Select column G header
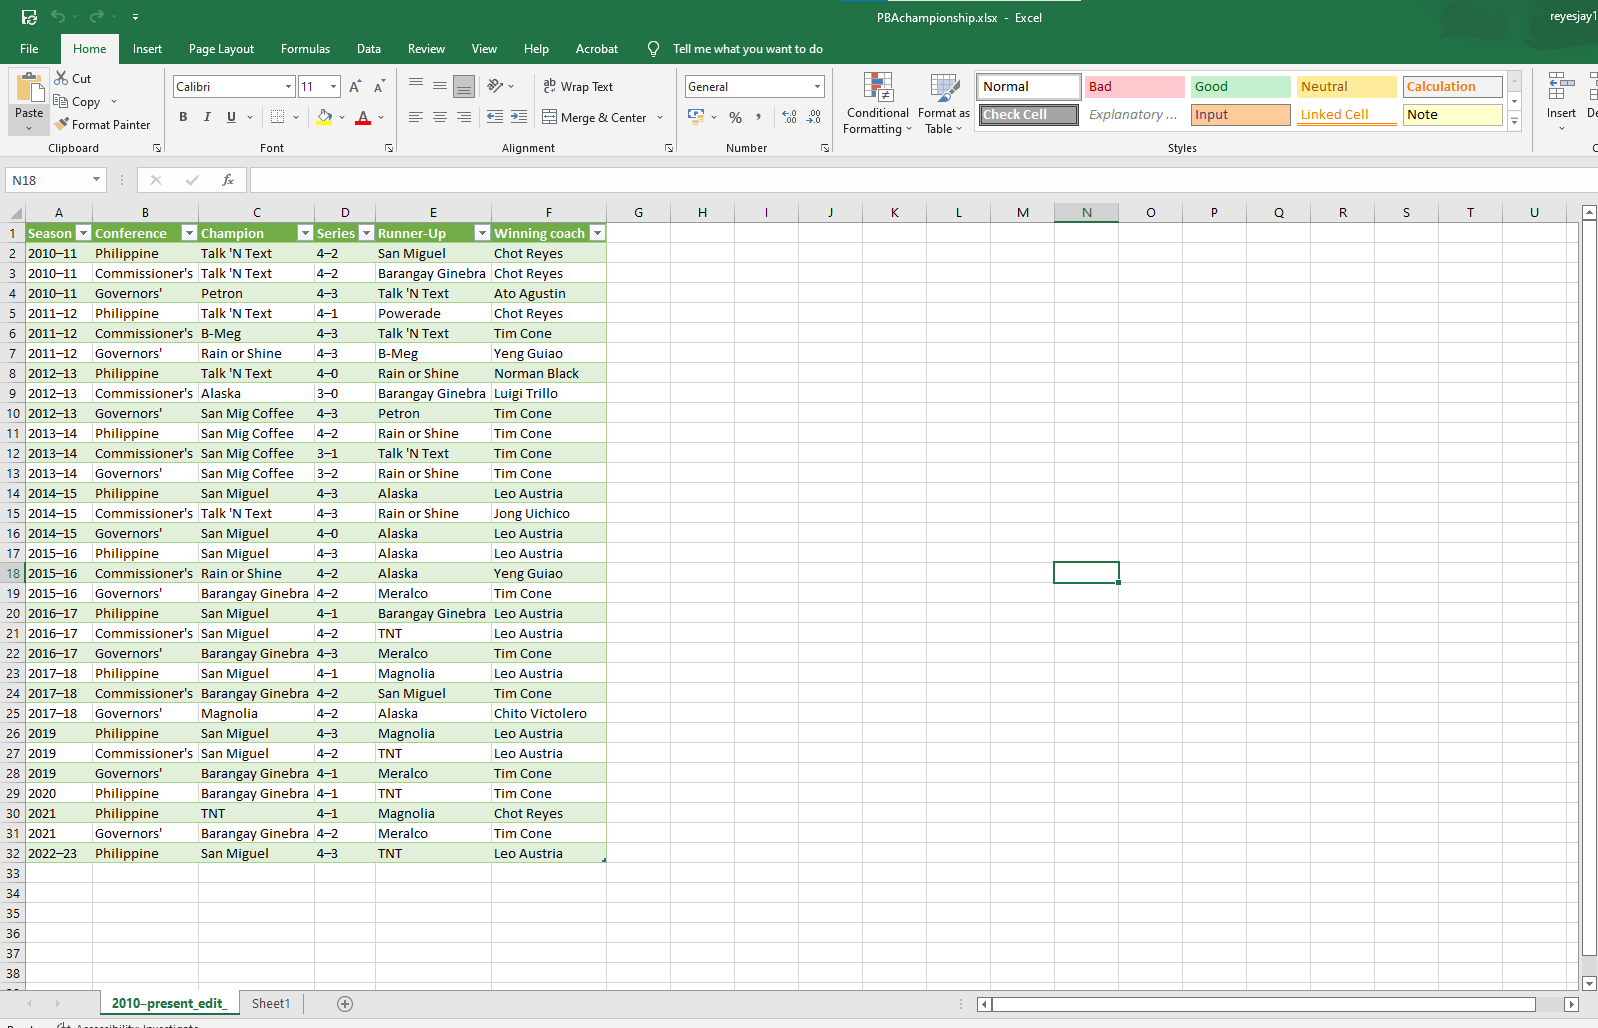This screenshot has height=1028, width=1598. (x=639, y=213)
